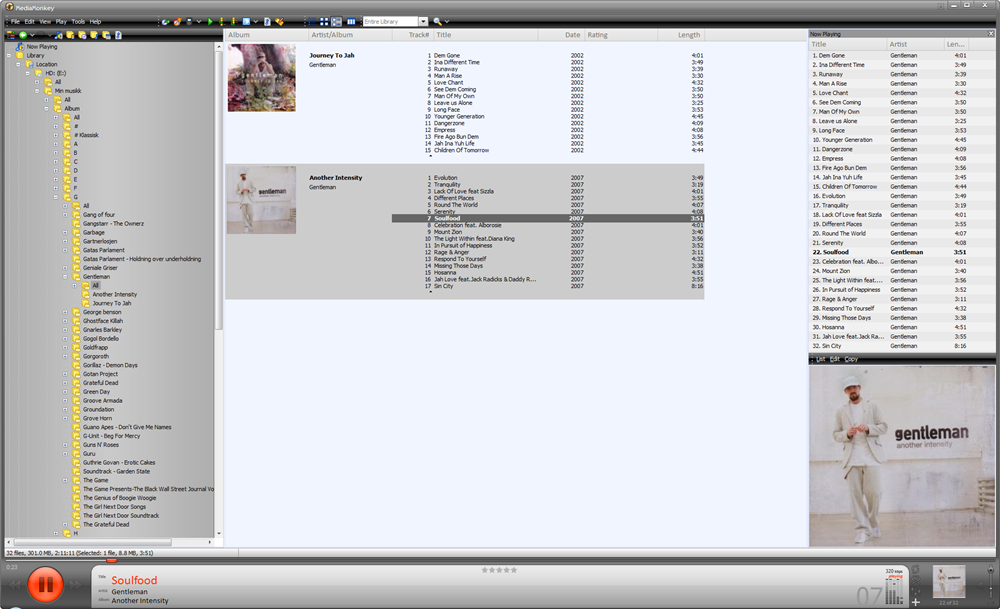Image resolution: width=1000 pixels, height=609 pixels.
Task: Select album art with details view icon
Action: coord(336,22)
